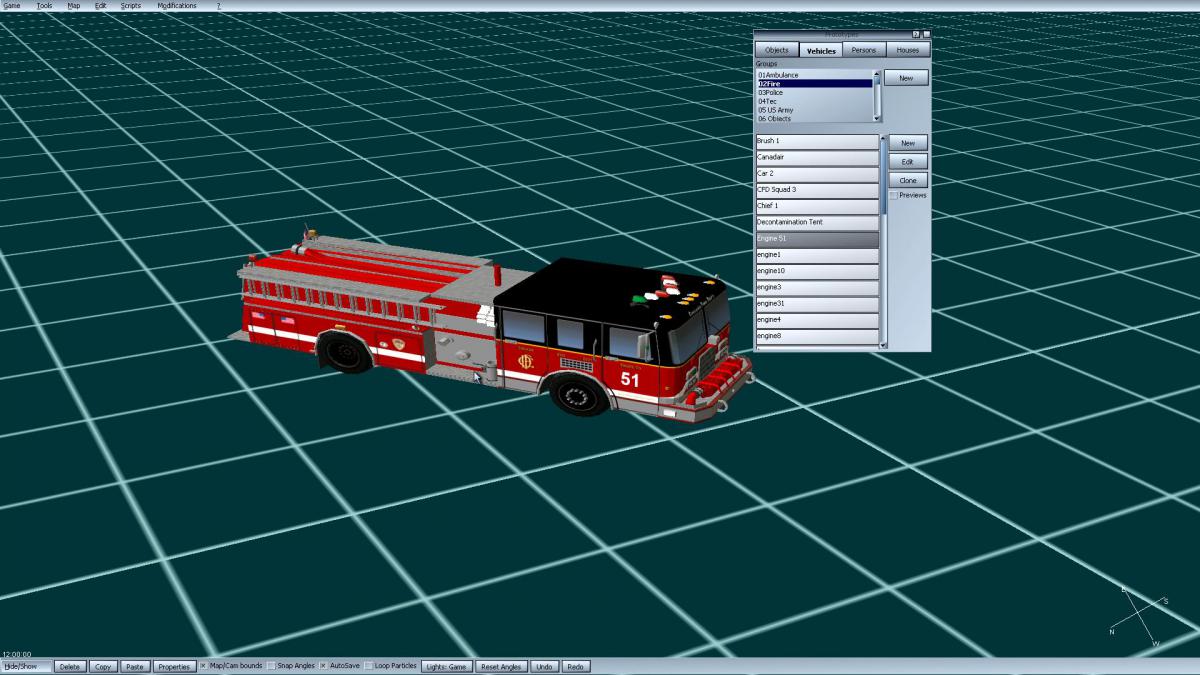Image resolution: width=1200 pixels, height=675 pixels.
Task: Select the 04Tec group
Action: [x=814, y=101]
